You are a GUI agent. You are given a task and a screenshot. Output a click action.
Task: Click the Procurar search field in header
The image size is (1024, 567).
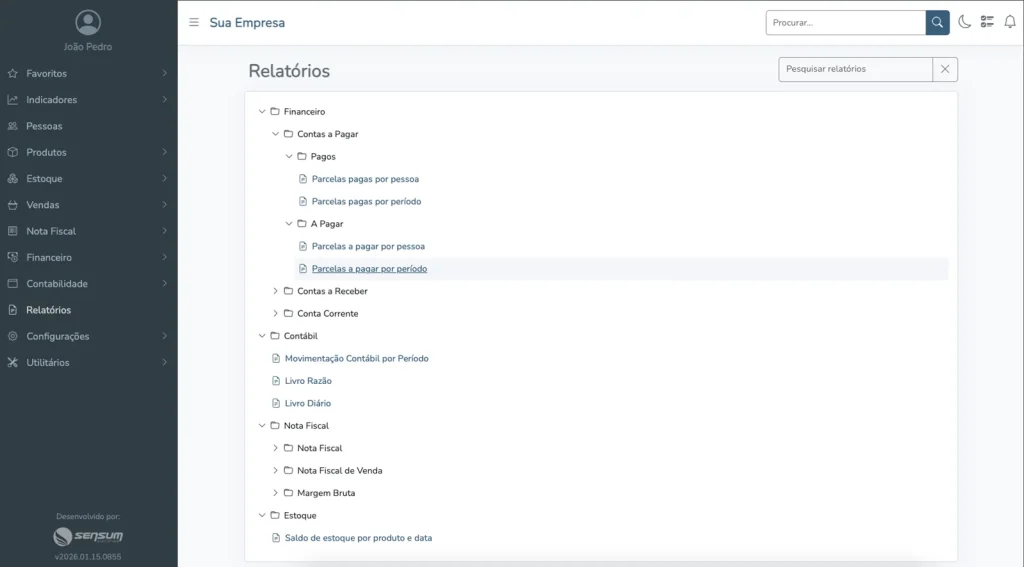tap(845, 22)
